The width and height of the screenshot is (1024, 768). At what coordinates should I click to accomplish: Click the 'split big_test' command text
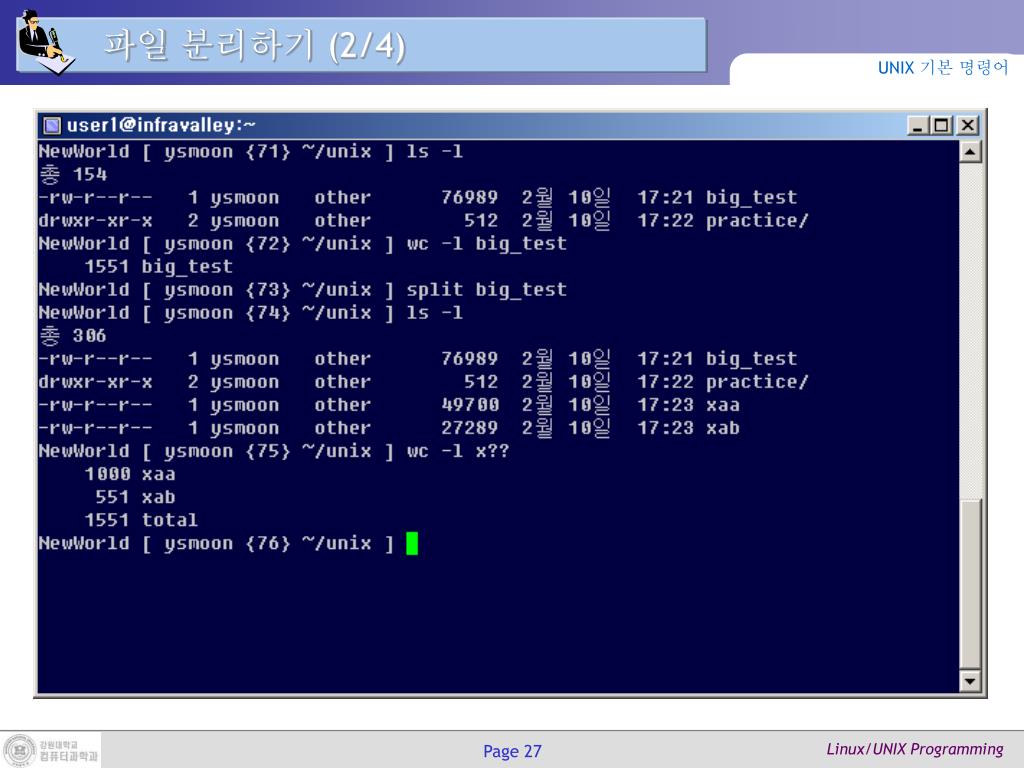point(487,290)
